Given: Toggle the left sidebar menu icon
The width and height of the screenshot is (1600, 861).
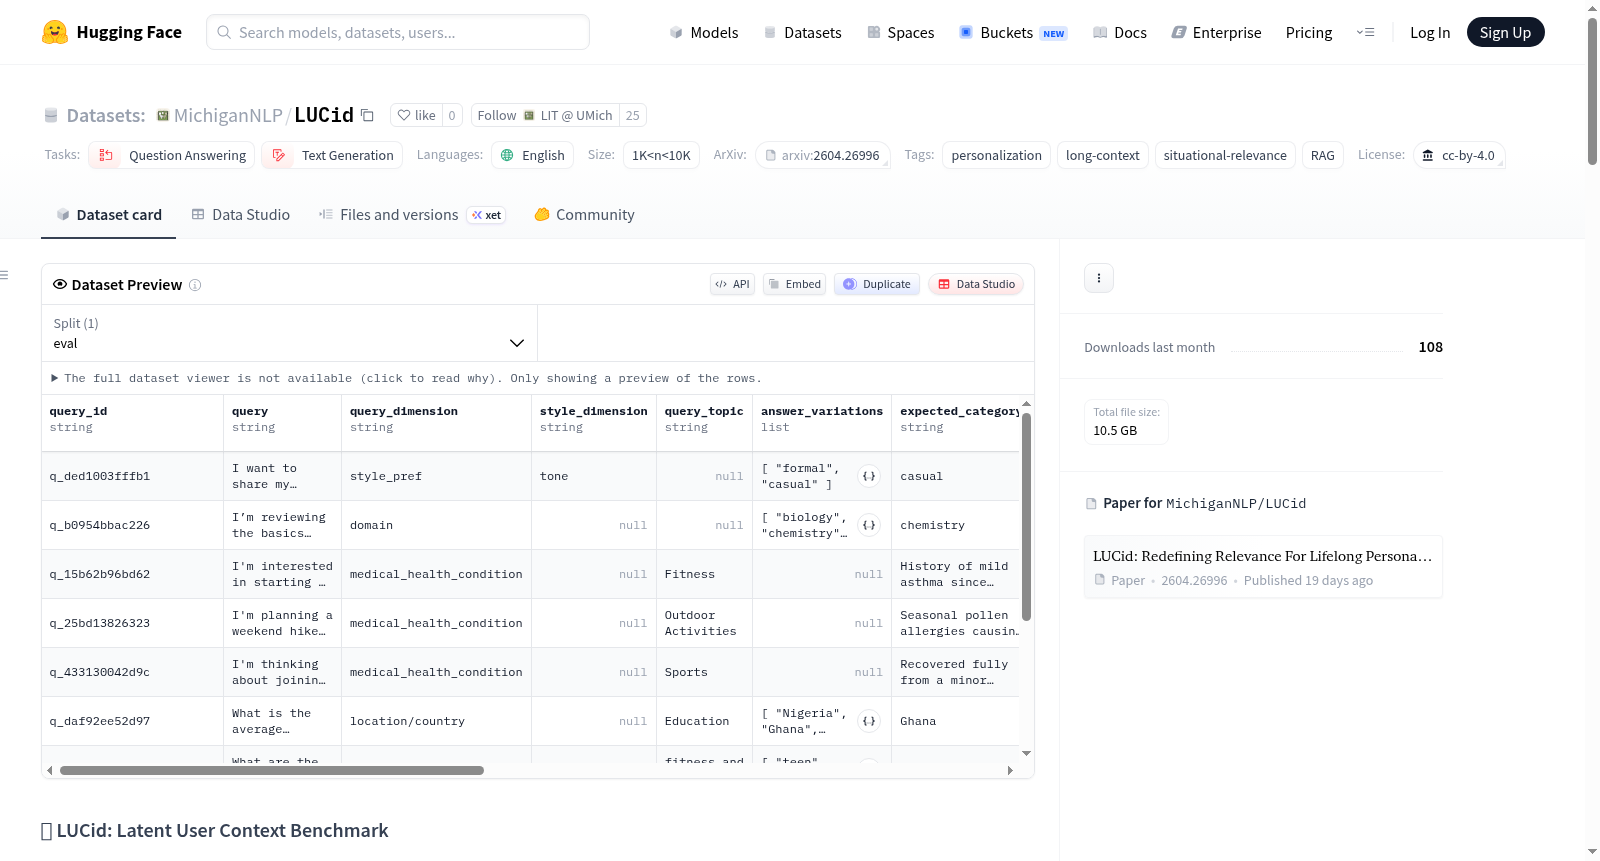Looking at the screenshot, I should [x=4, y=275].
